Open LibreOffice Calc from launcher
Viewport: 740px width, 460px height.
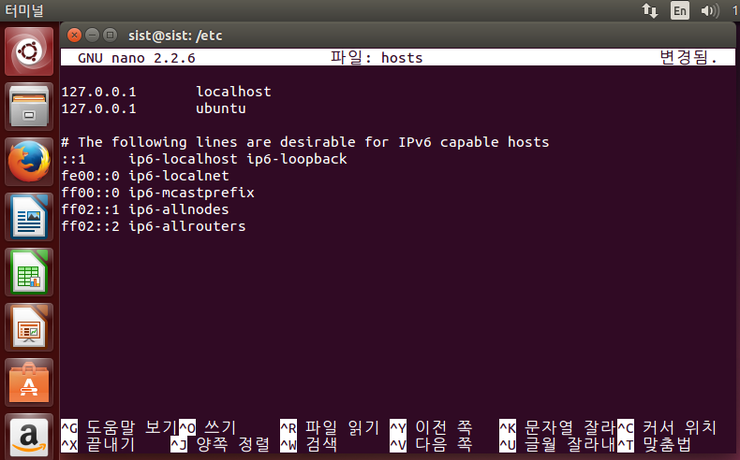29,272
